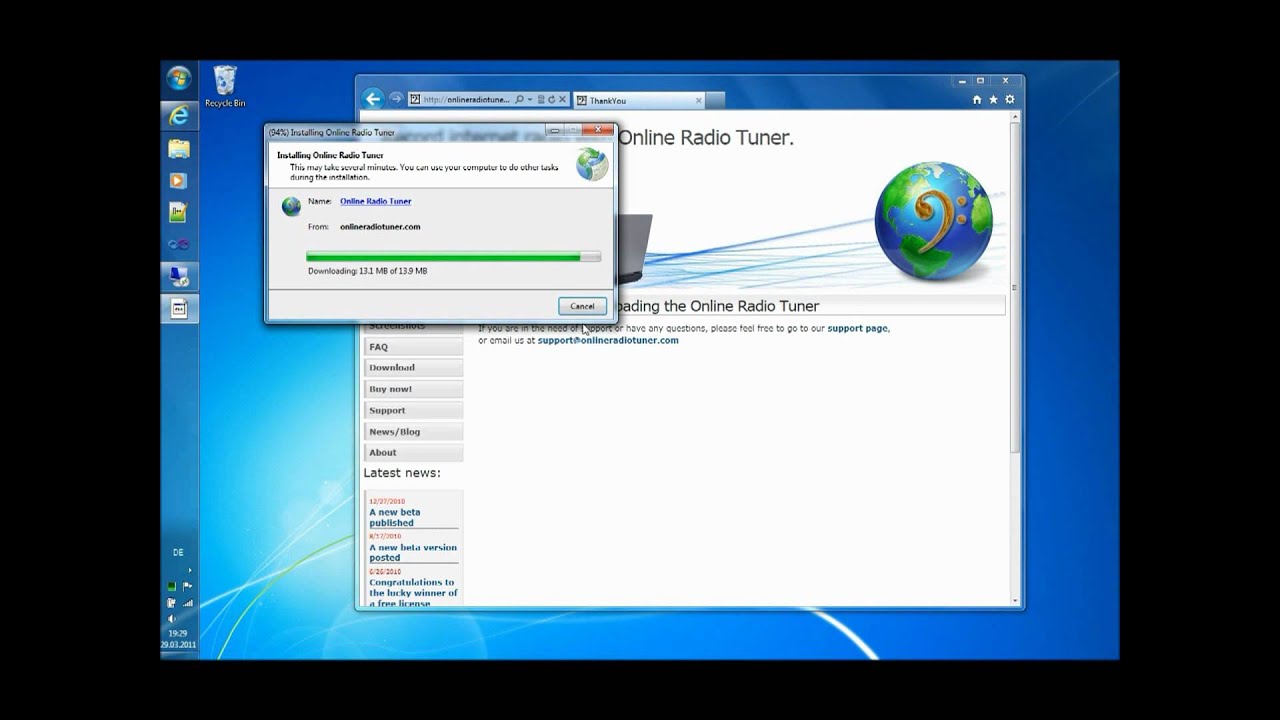Image resolution: width=1280 pixels, height=720 pixels.
Task: Open the Recycle Bin desktop icon
Action: tap(225, 87)
